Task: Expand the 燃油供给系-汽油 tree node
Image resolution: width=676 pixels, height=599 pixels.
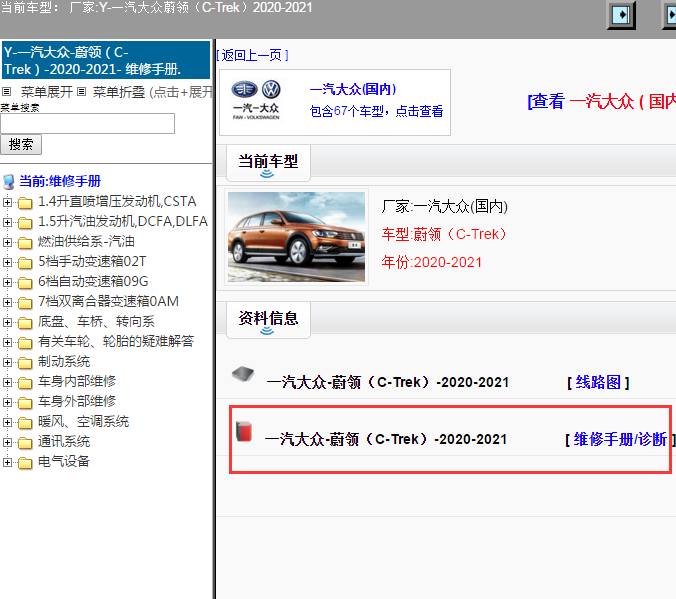Action: point(7,242)
